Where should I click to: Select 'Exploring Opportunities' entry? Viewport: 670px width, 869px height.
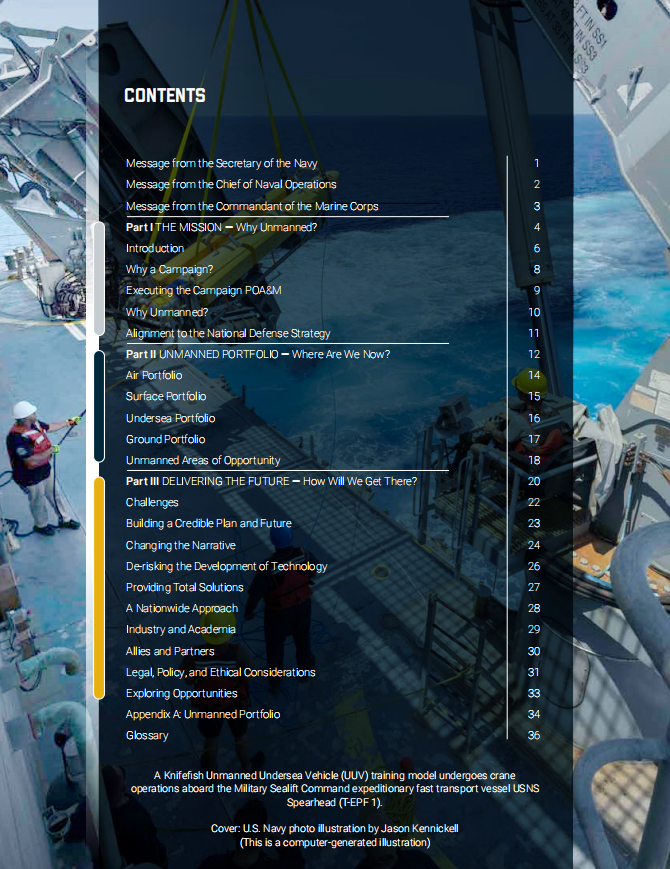(181, 693)
